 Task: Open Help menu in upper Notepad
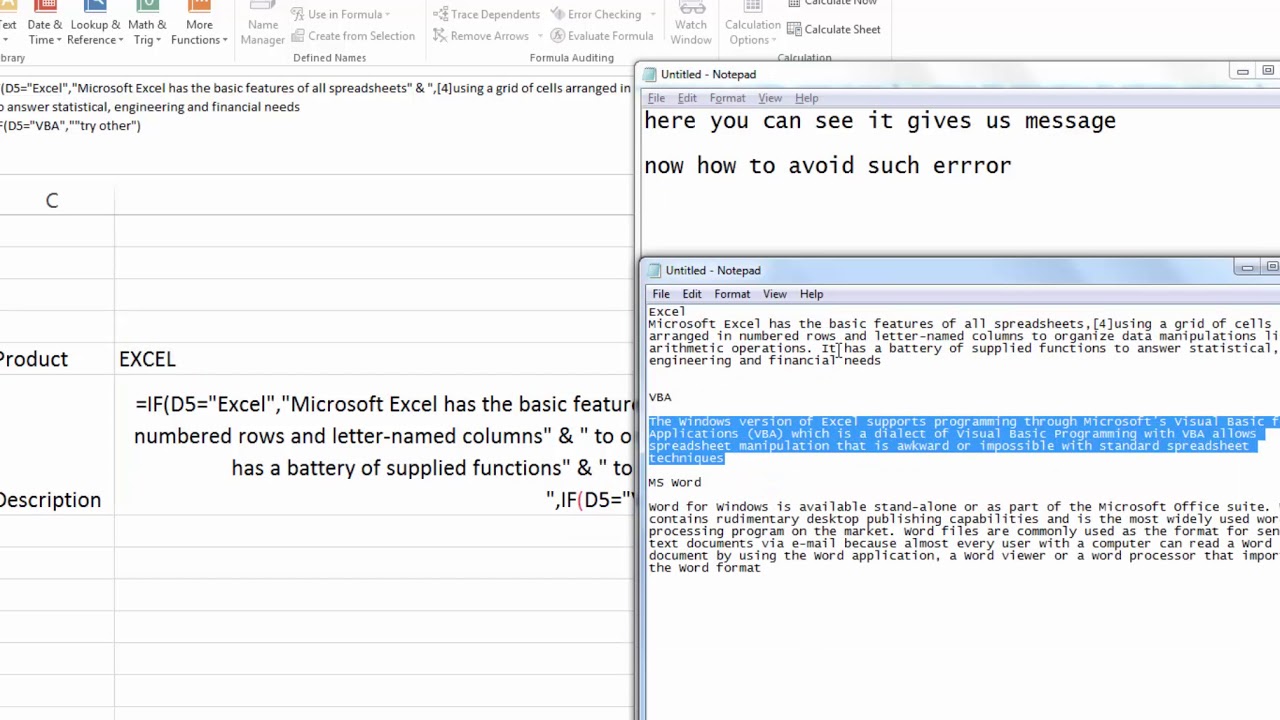point(806,98)
